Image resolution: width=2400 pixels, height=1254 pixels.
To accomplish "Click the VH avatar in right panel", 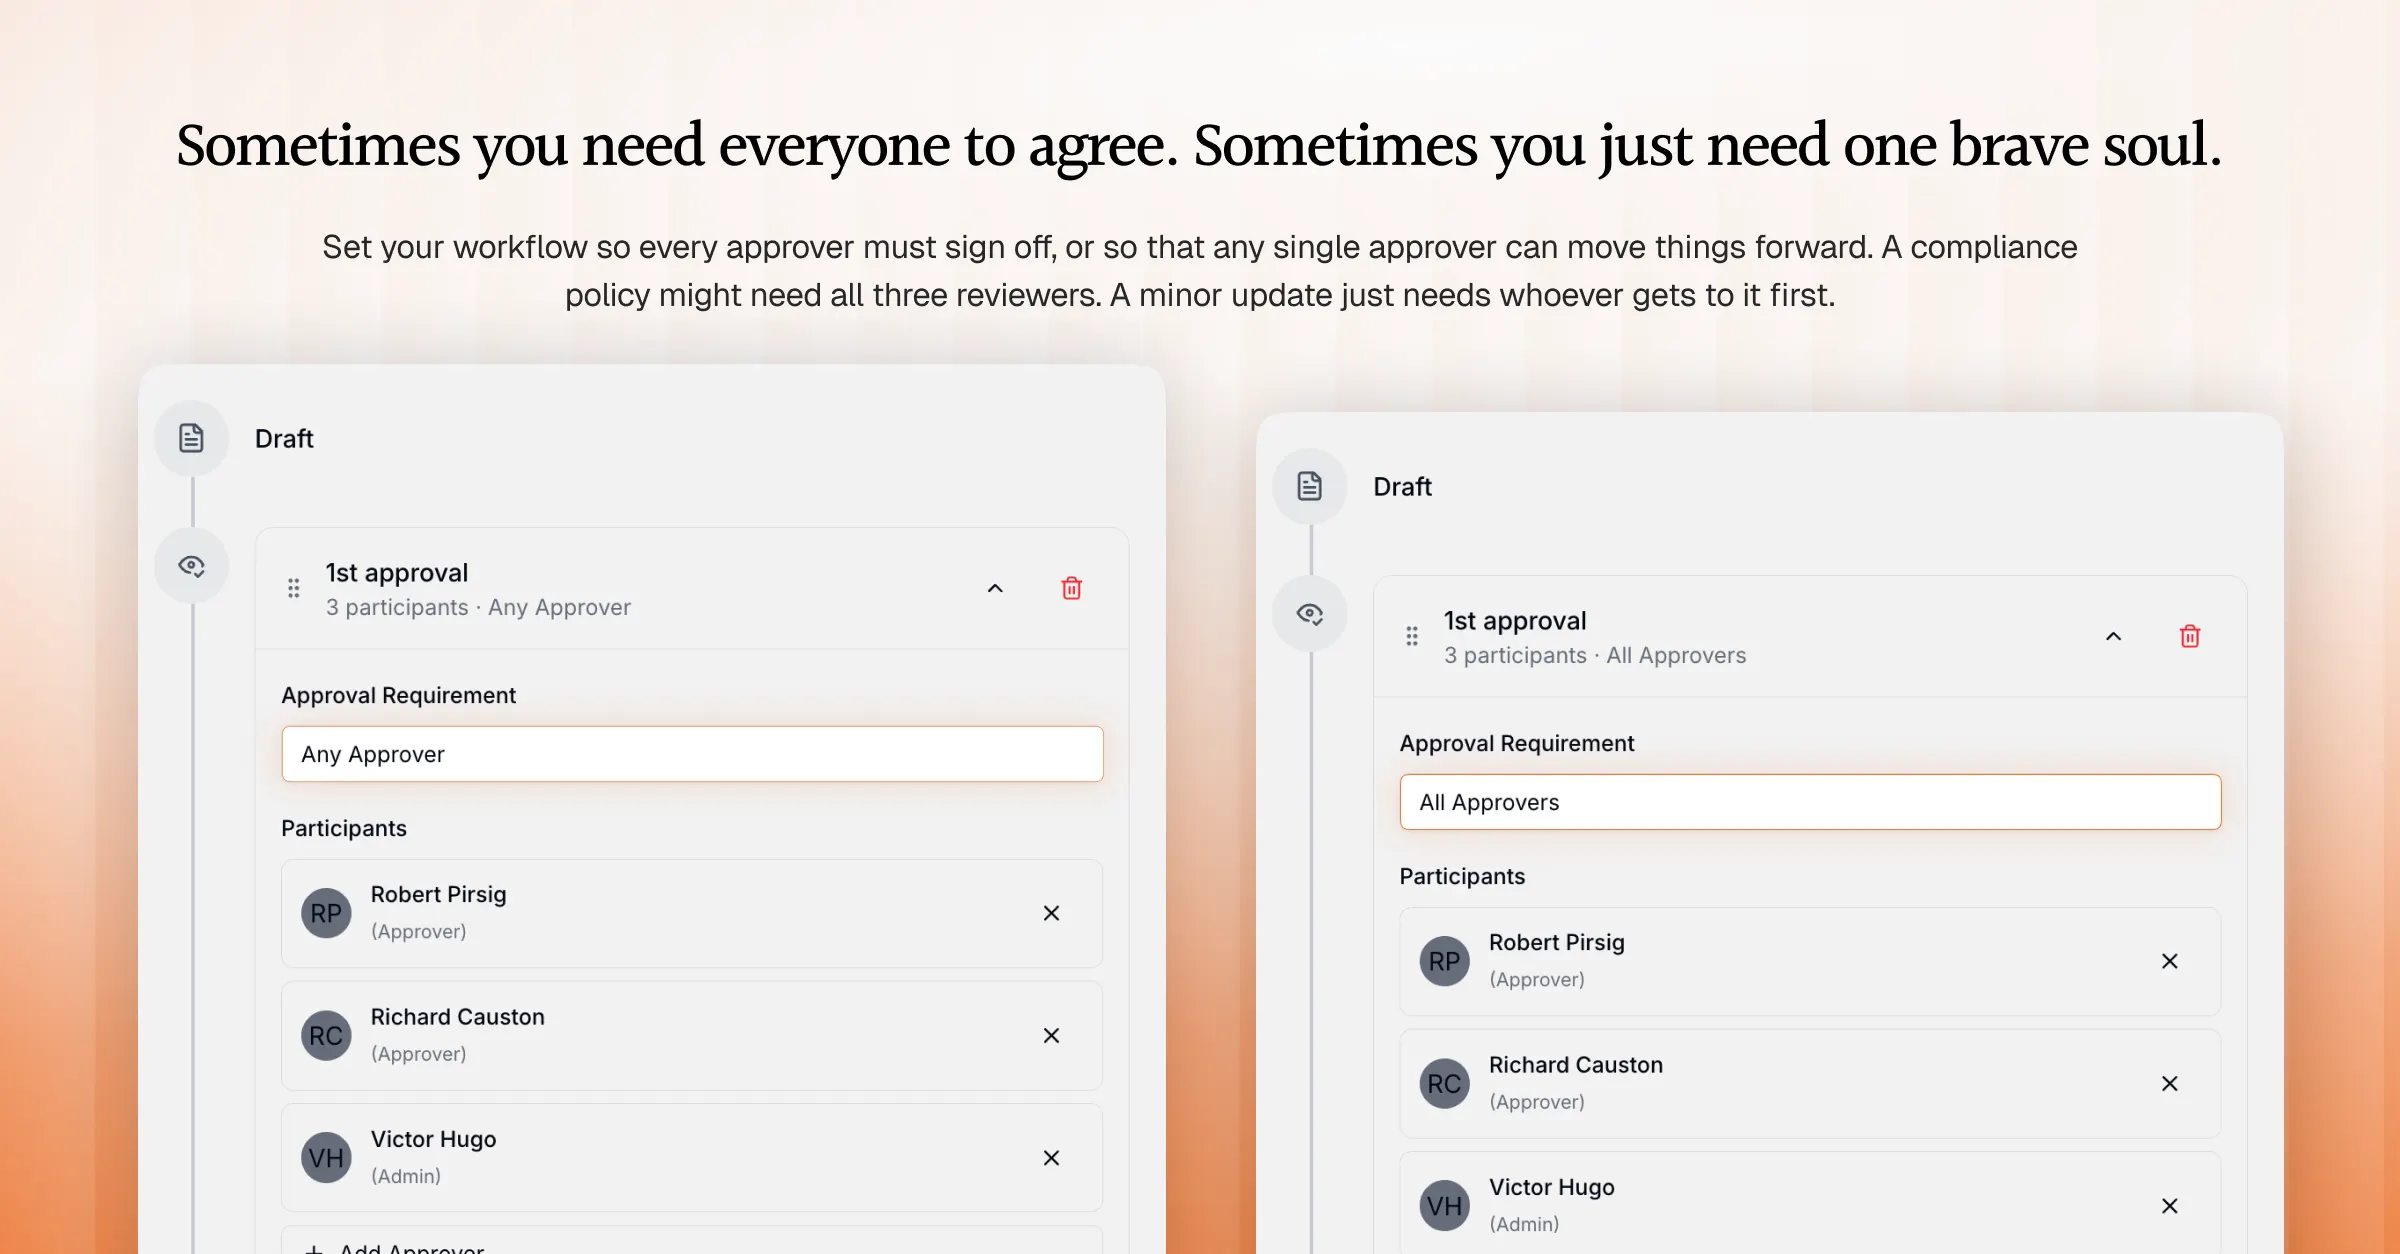I will [1444, 1206].
